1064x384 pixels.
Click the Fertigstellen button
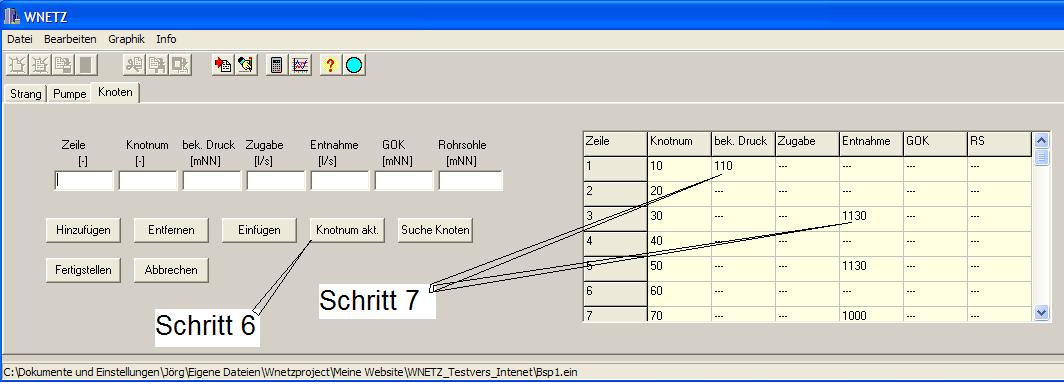click(78, 270)
